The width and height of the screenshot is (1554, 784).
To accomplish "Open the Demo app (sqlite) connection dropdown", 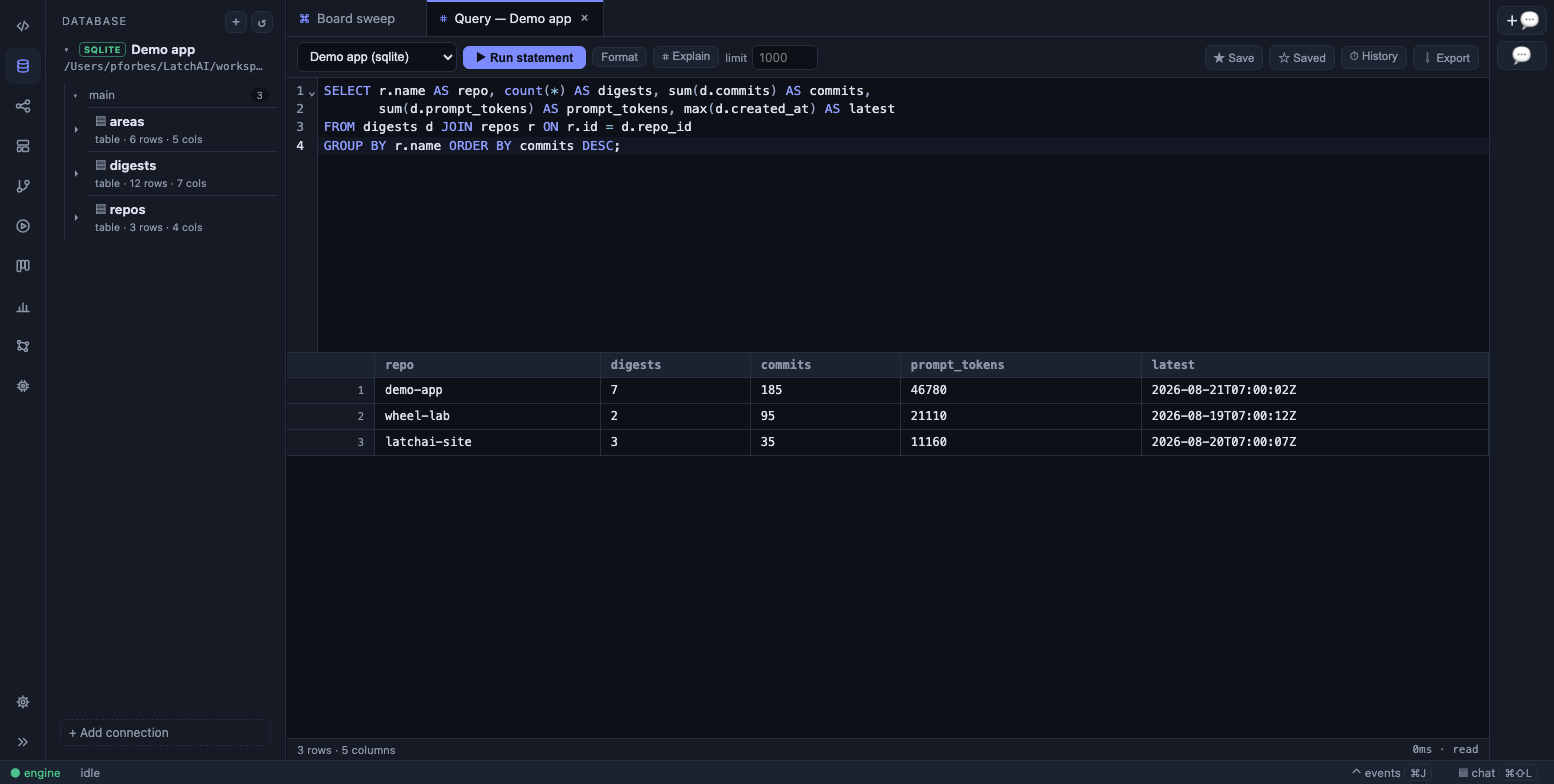I will coord(377,57).
